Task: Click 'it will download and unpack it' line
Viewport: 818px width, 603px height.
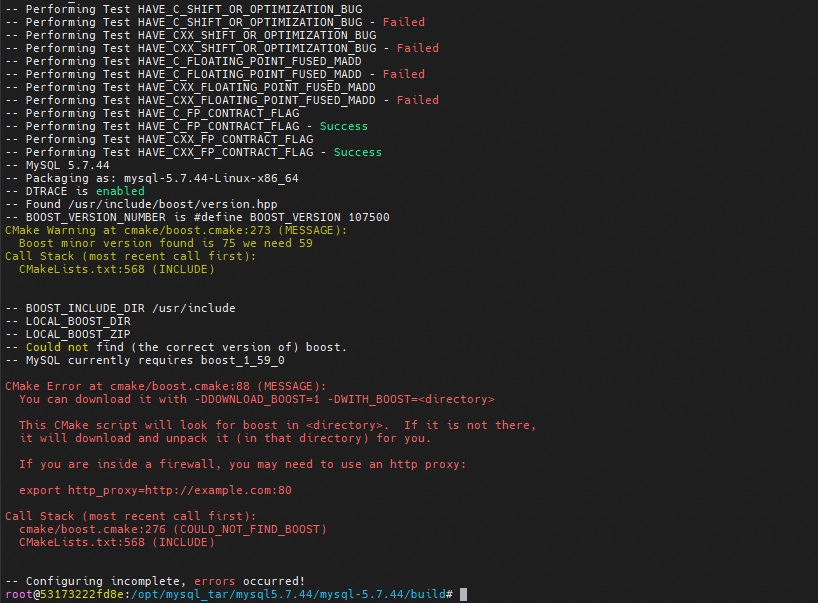Action: 225,439
